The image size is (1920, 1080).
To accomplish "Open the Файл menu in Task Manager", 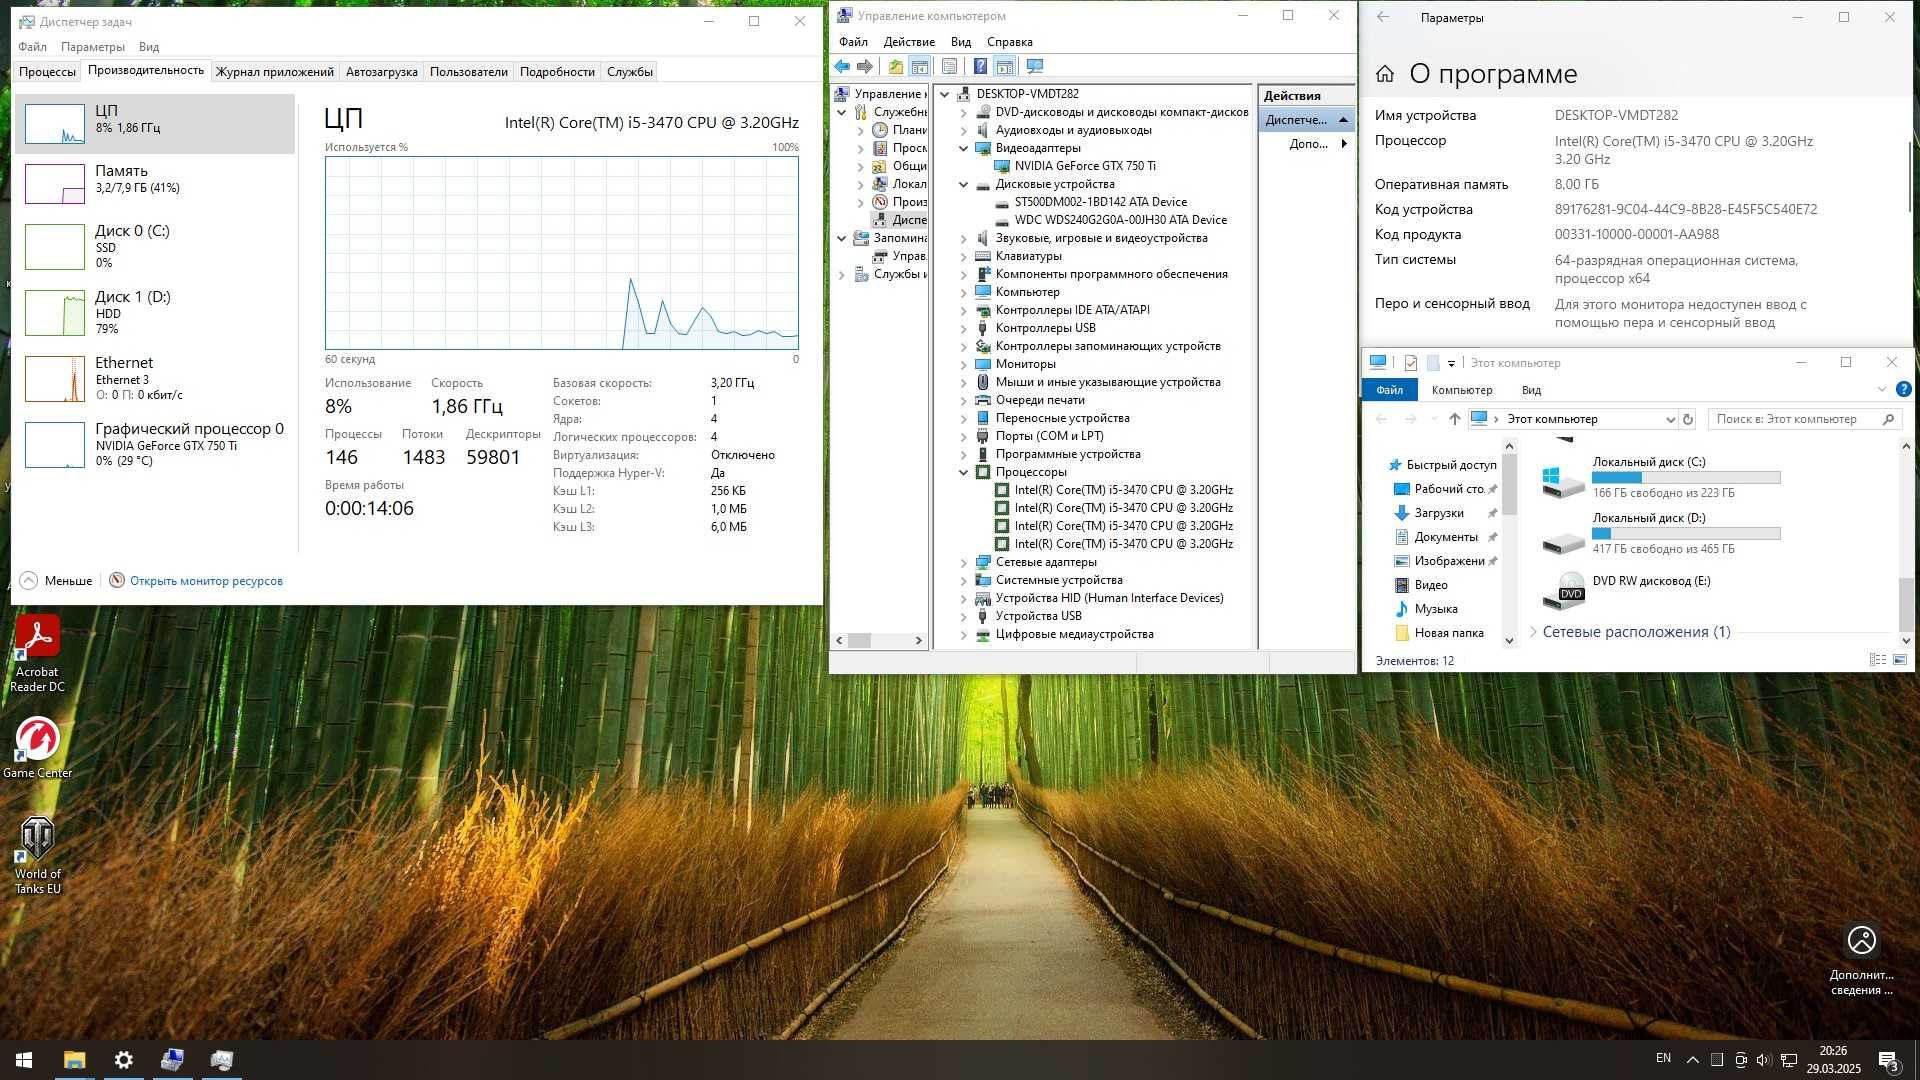I will (x=32, y=47).
